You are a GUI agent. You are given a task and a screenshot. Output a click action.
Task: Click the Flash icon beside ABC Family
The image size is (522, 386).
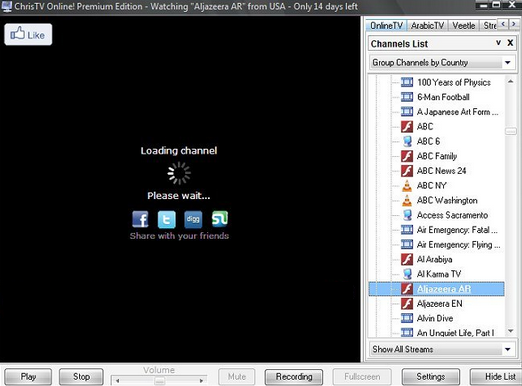[407, 156]
